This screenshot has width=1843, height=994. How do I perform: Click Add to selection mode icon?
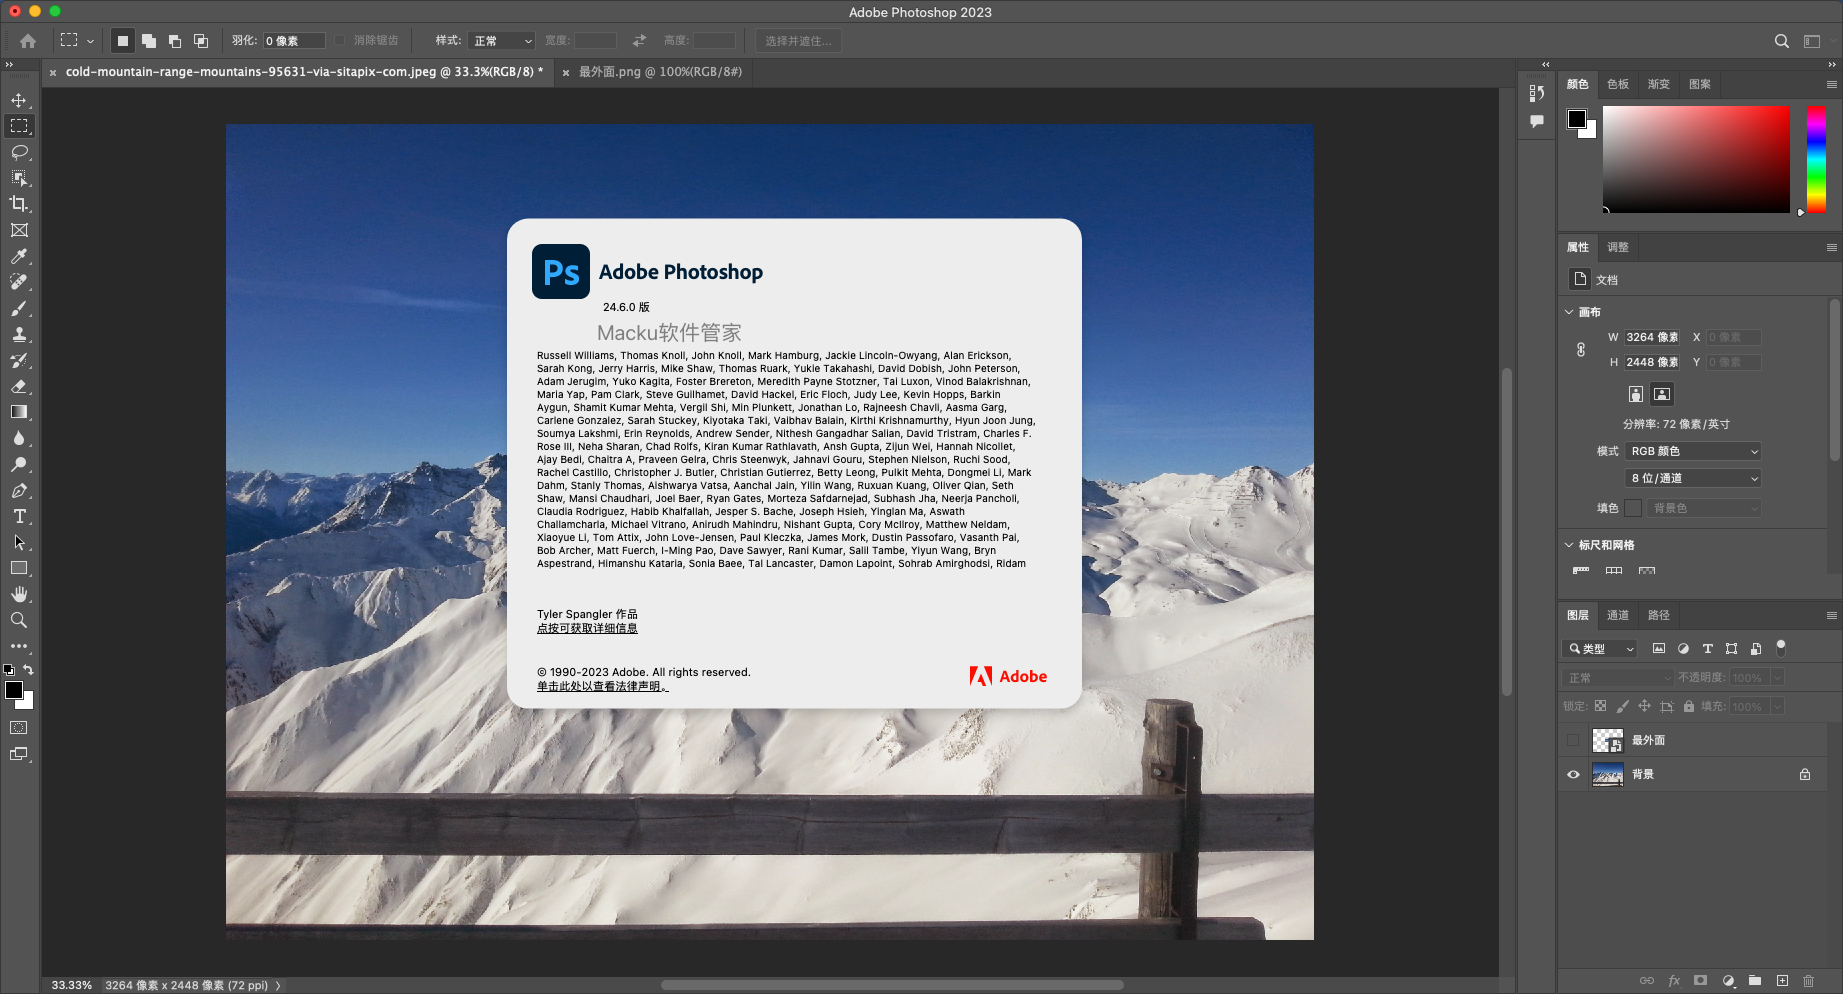(x=149, y=41)
